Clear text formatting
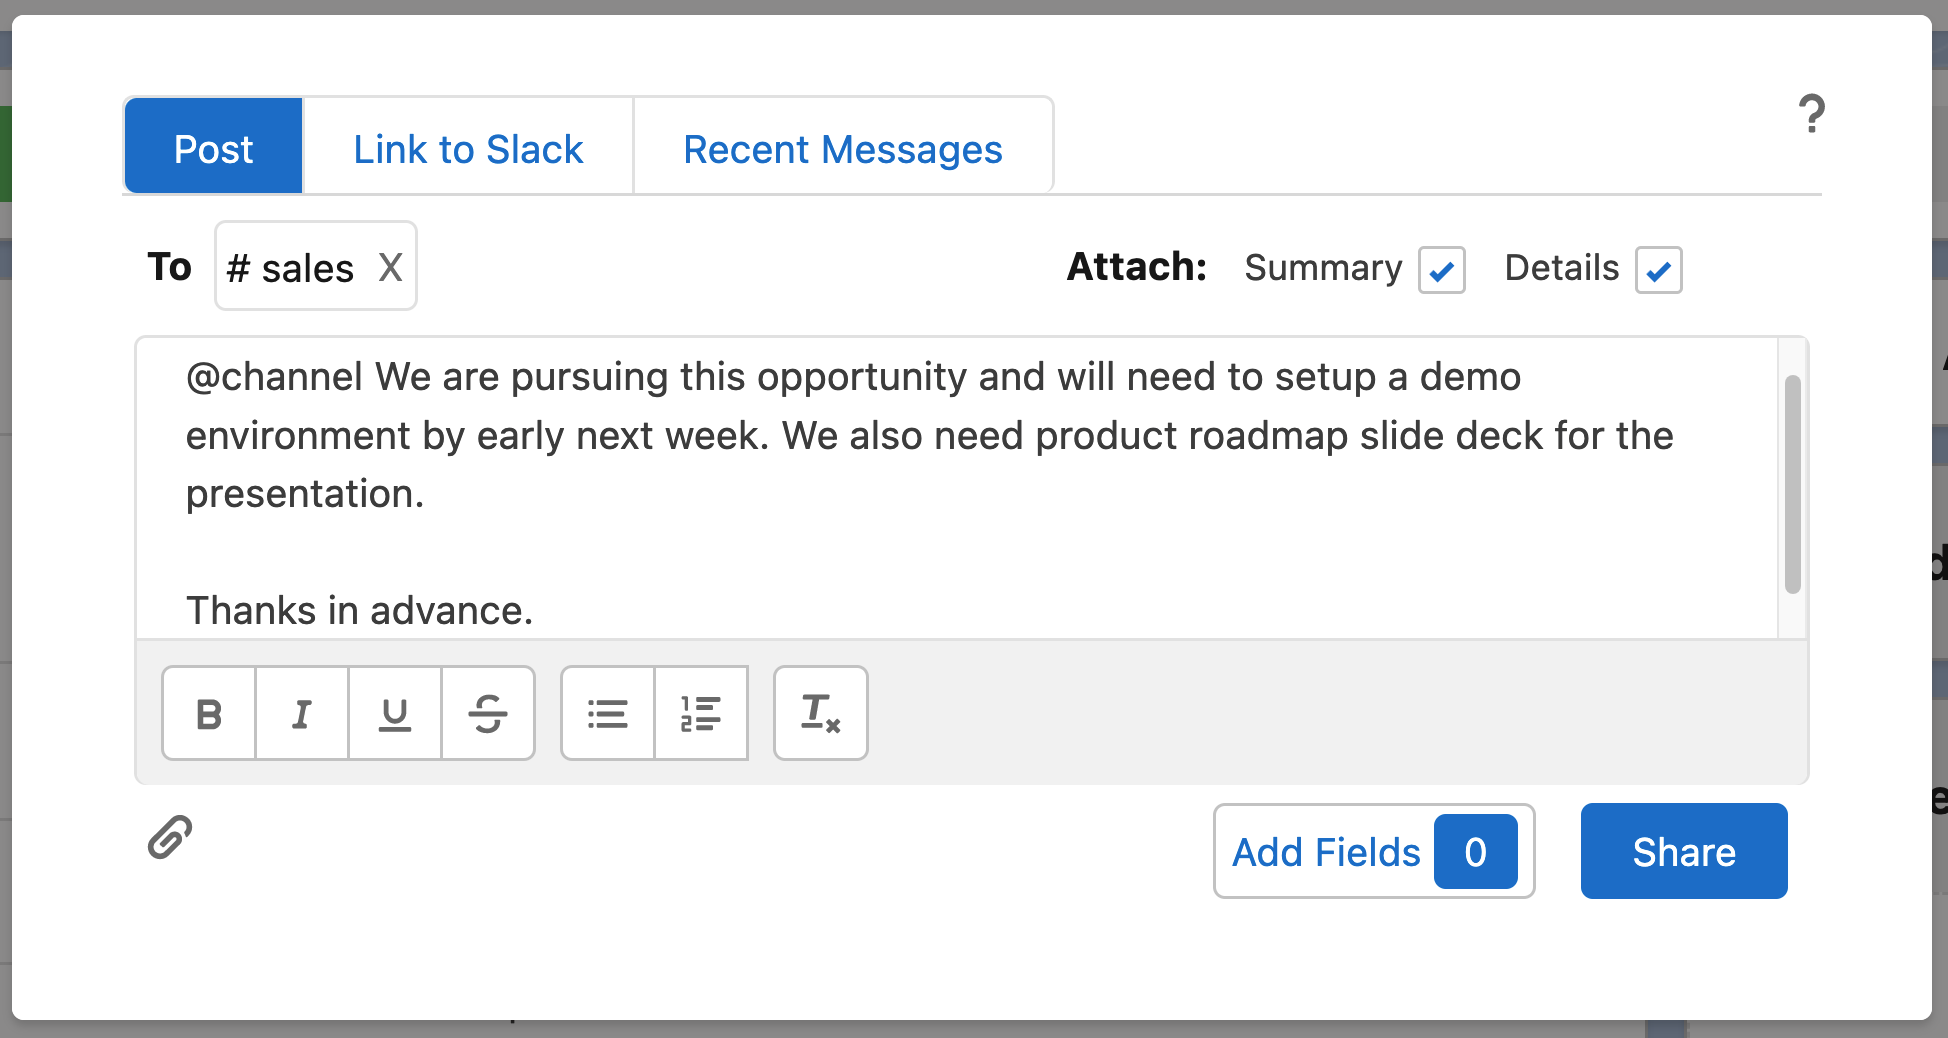Screen dimensions: 1948x1038 [820, 714]
